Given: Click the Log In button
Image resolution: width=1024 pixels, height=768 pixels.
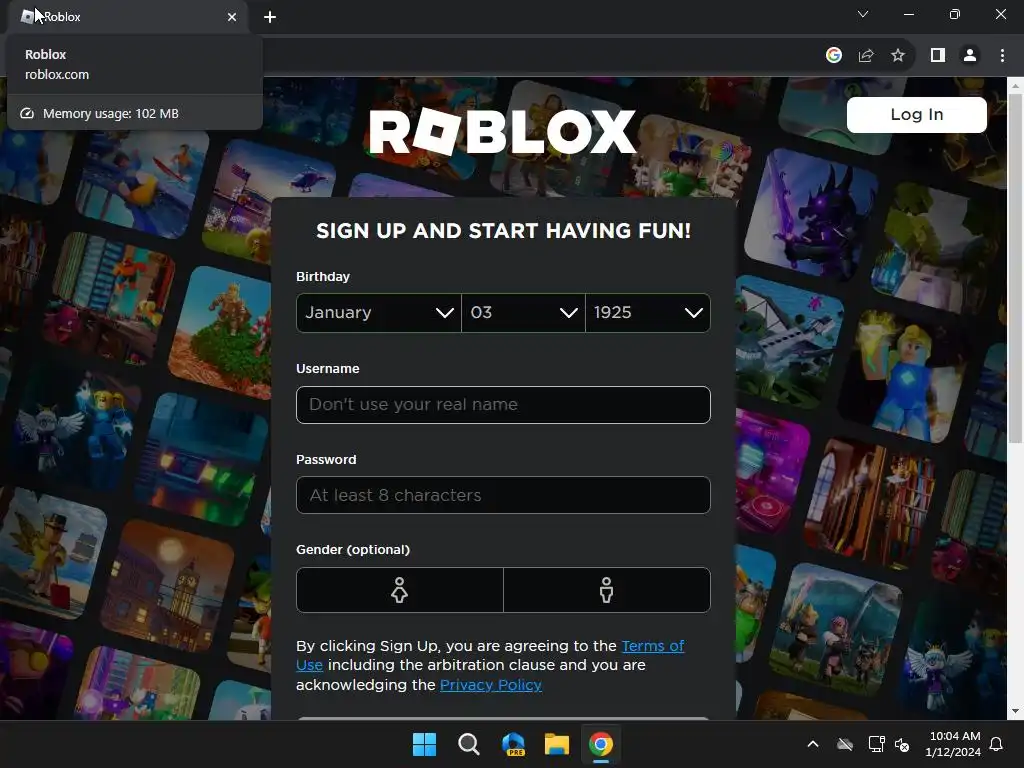Looking at the screenshot, I should pyautogui.click(x=916, y=115).
